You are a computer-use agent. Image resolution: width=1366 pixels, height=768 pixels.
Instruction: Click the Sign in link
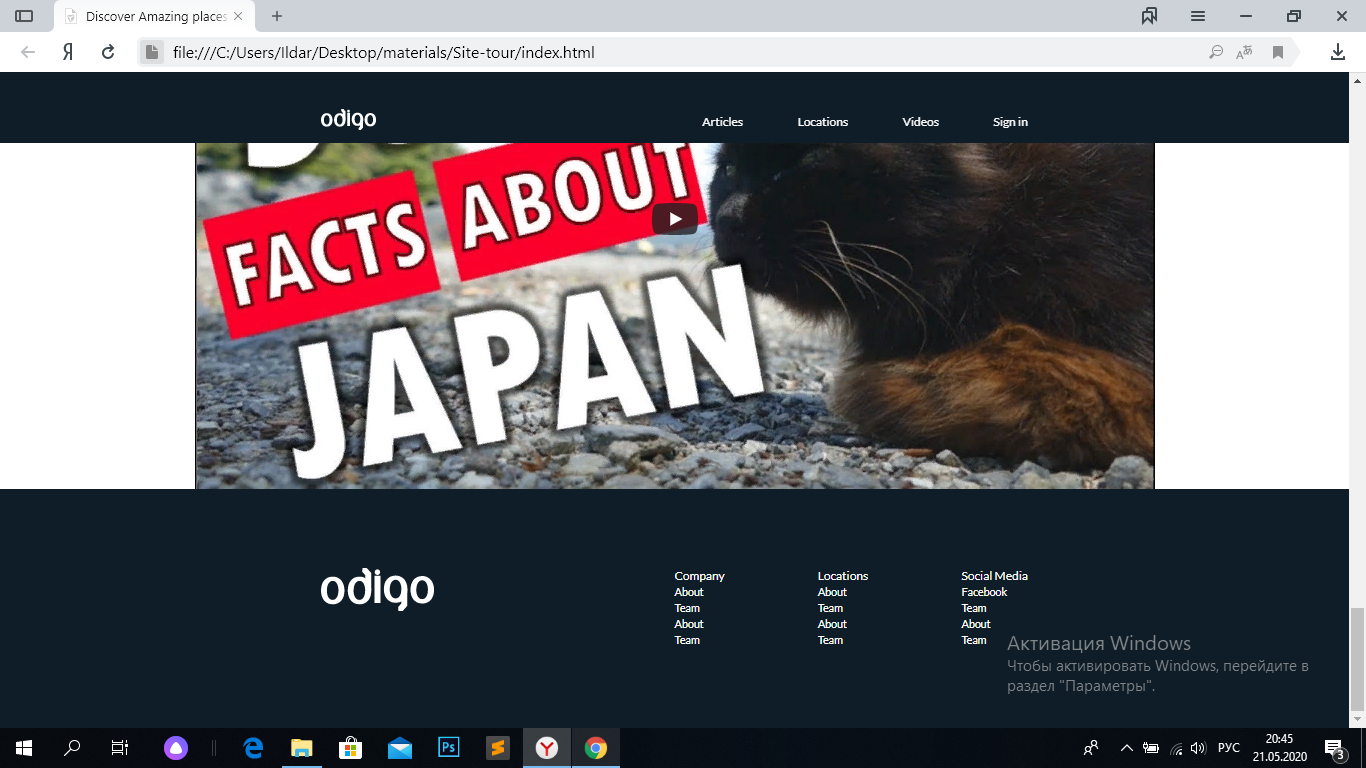click(x=1010, y=122)
